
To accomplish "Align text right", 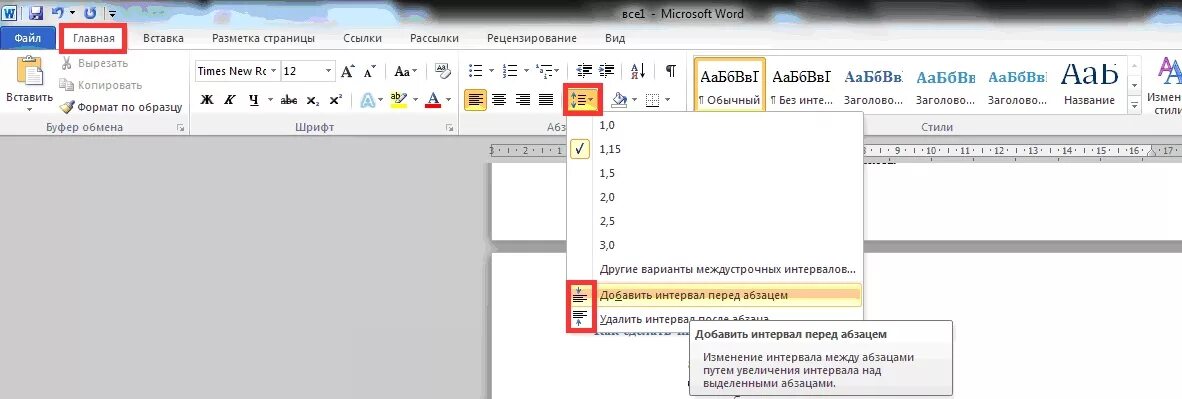I will [x=522, y=100].
